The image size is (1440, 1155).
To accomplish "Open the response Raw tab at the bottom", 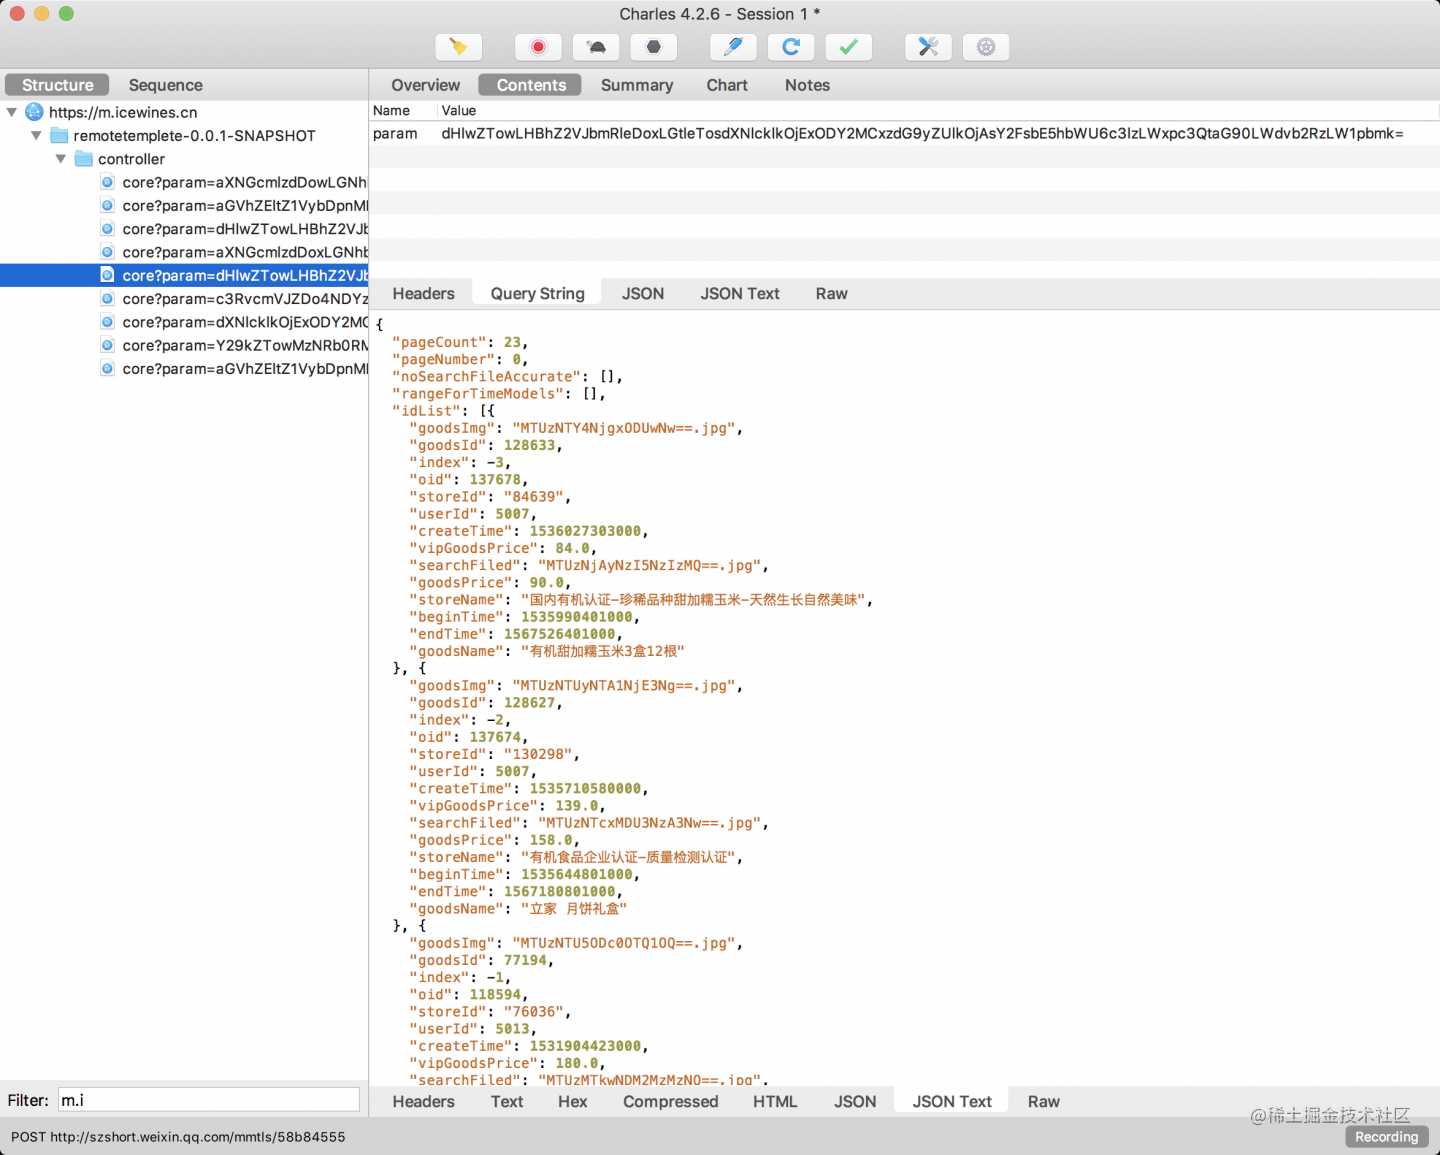I will 1043,1101.
